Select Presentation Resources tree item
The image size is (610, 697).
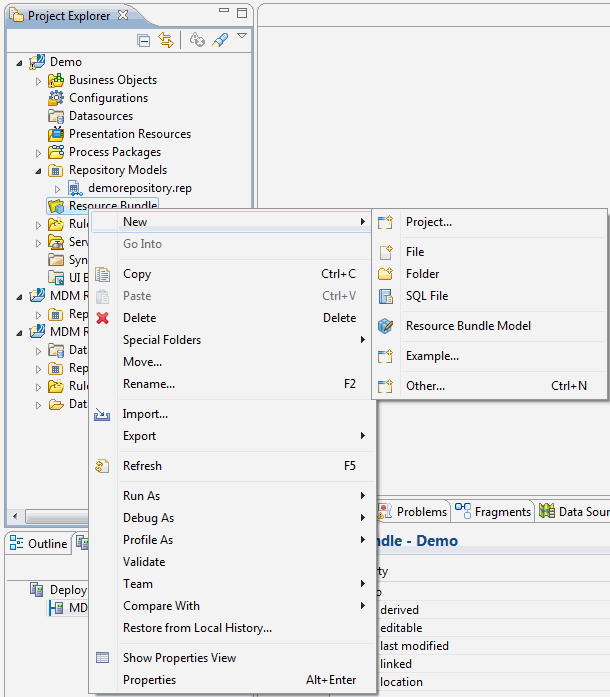coord(130,134)
